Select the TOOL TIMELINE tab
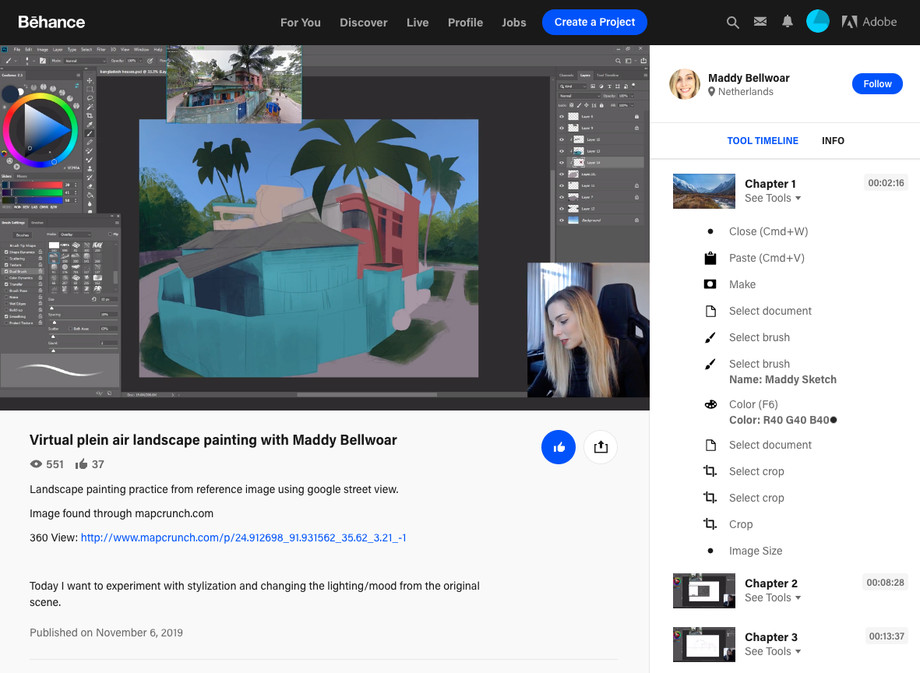This screenshot has width=920, height=673. 762,141
